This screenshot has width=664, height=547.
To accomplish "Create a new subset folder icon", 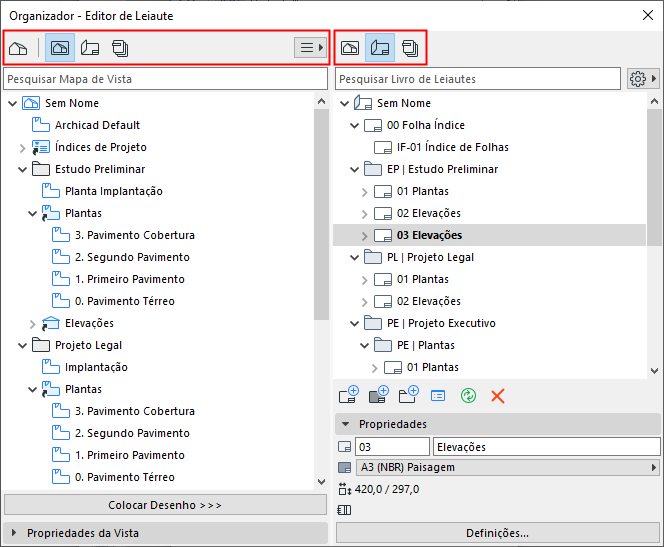I will (x=409, y=395).
